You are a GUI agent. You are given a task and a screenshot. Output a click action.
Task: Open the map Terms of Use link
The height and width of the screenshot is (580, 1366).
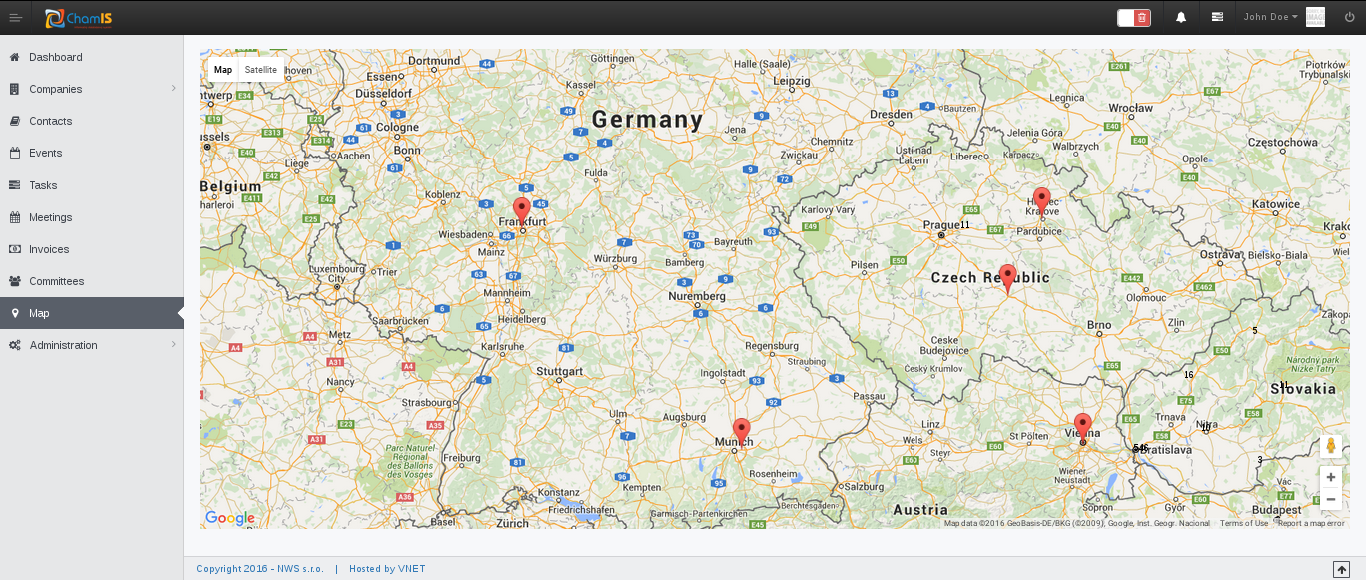[x=1244, y=523]
